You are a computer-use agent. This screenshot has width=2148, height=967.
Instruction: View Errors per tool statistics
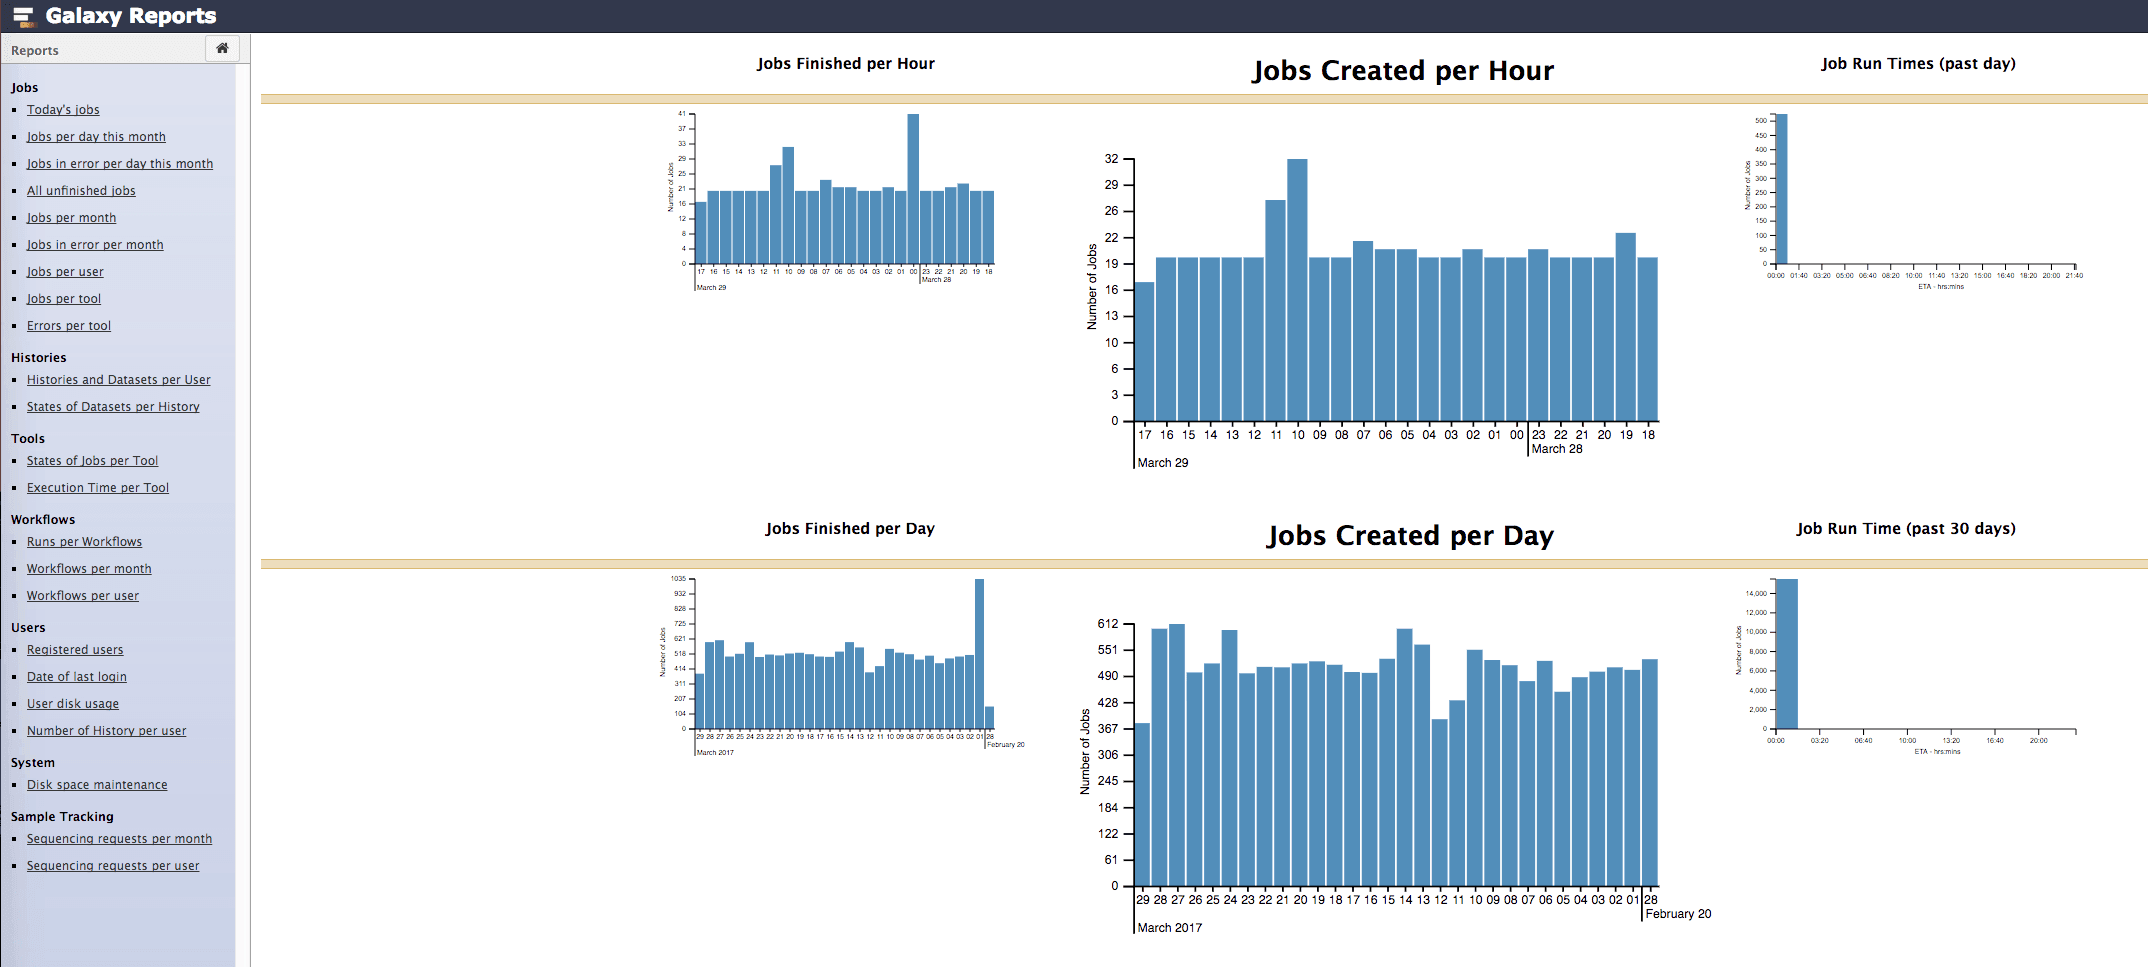[68, 325]
